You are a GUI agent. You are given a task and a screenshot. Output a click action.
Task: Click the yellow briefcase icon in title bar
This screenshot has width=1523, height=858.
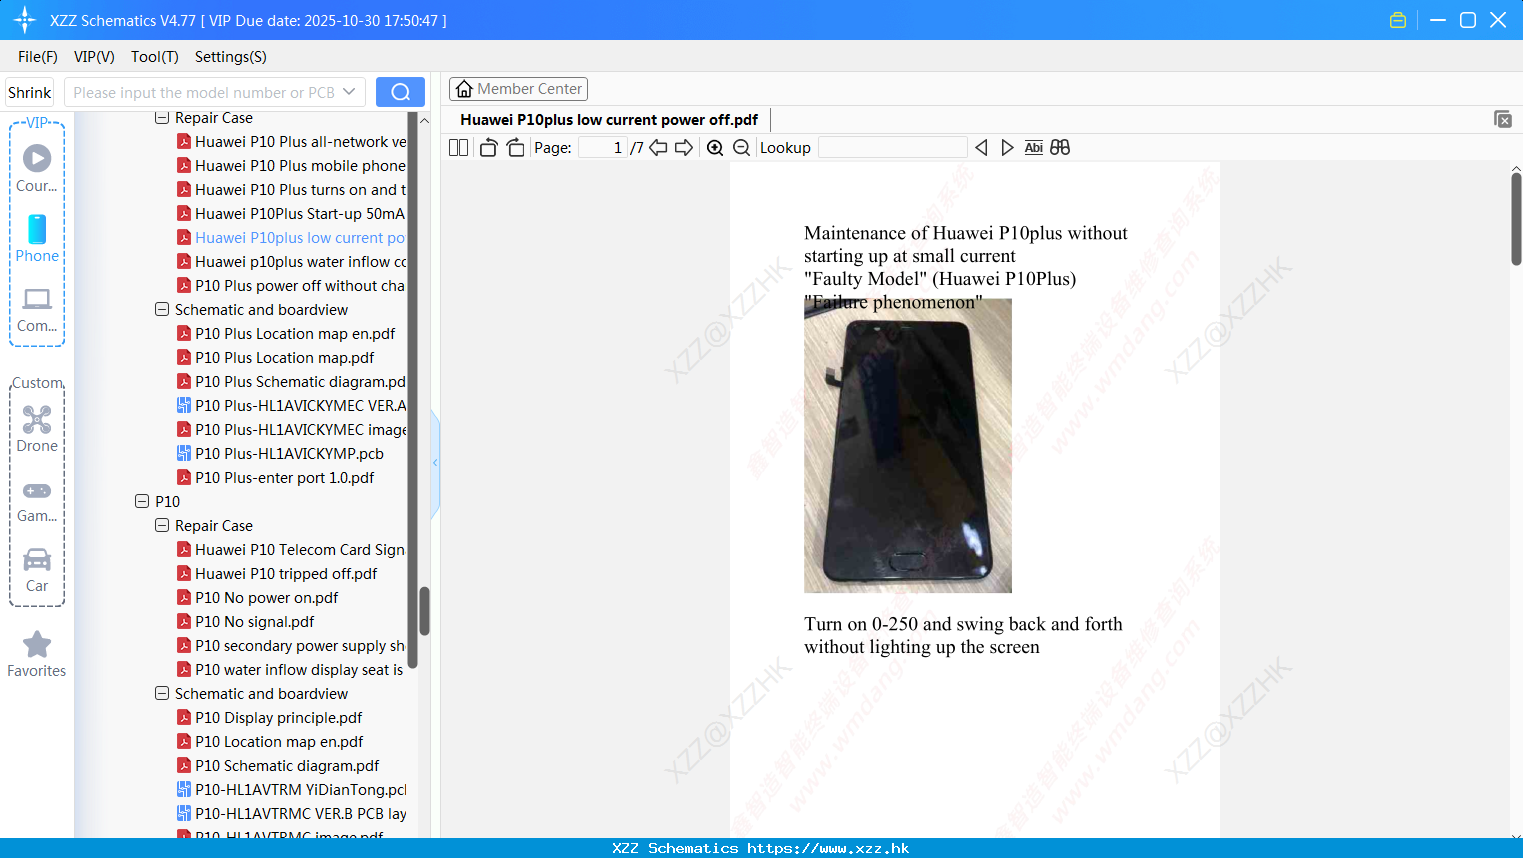(1398, 20)
